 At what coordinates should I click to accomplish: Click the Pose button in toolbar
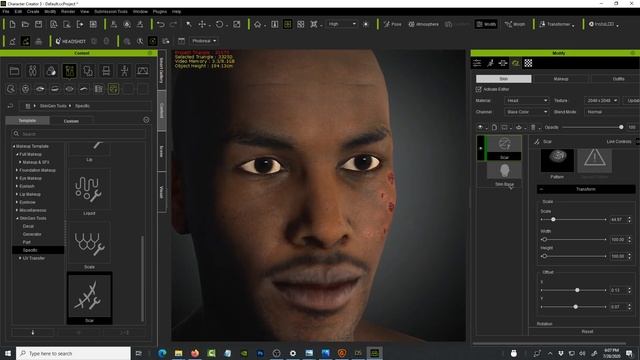(x=393, y=24)
